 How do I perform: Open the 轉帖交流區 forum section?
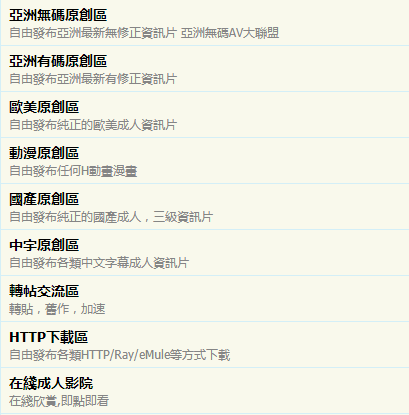click(x=44, y=291)
